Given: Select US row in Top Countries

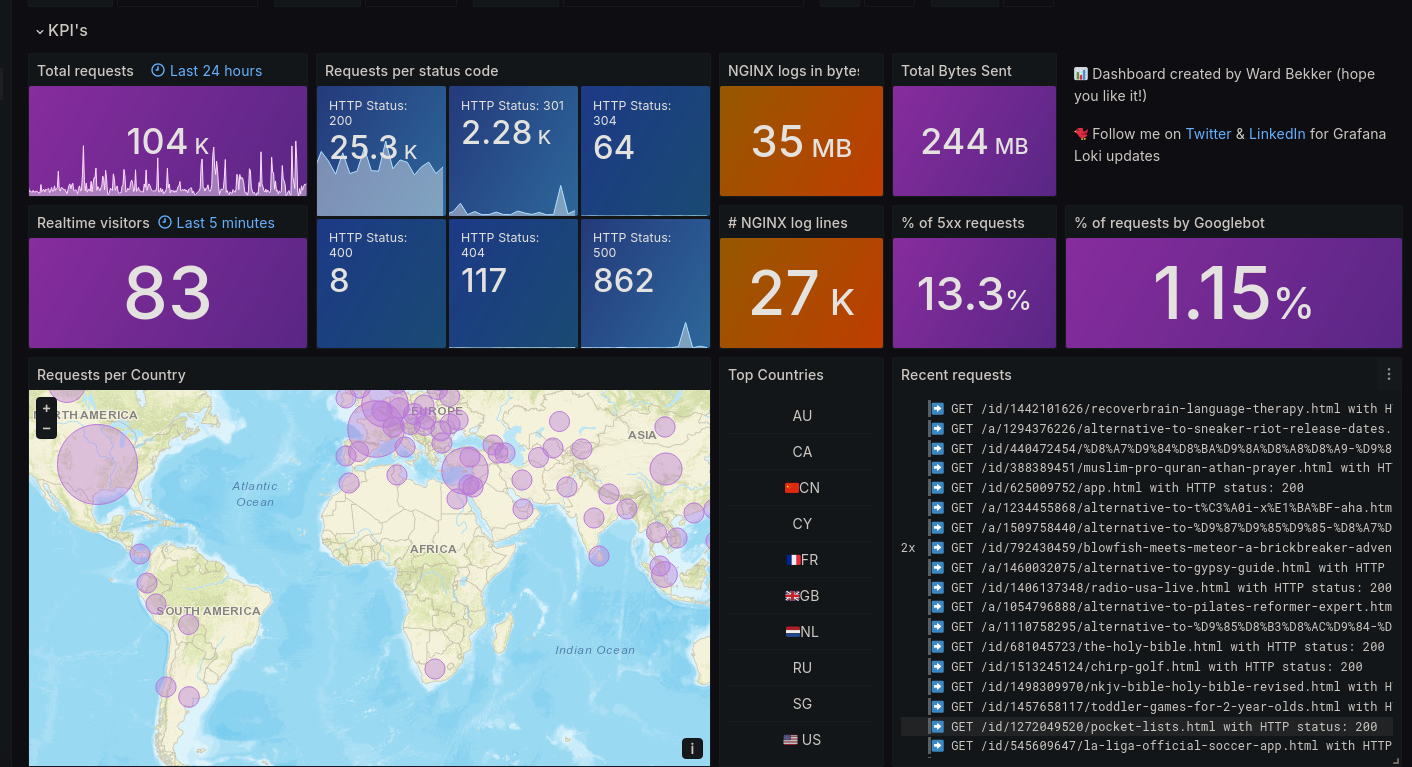Looking at the screenshot, I should point(802,740).
